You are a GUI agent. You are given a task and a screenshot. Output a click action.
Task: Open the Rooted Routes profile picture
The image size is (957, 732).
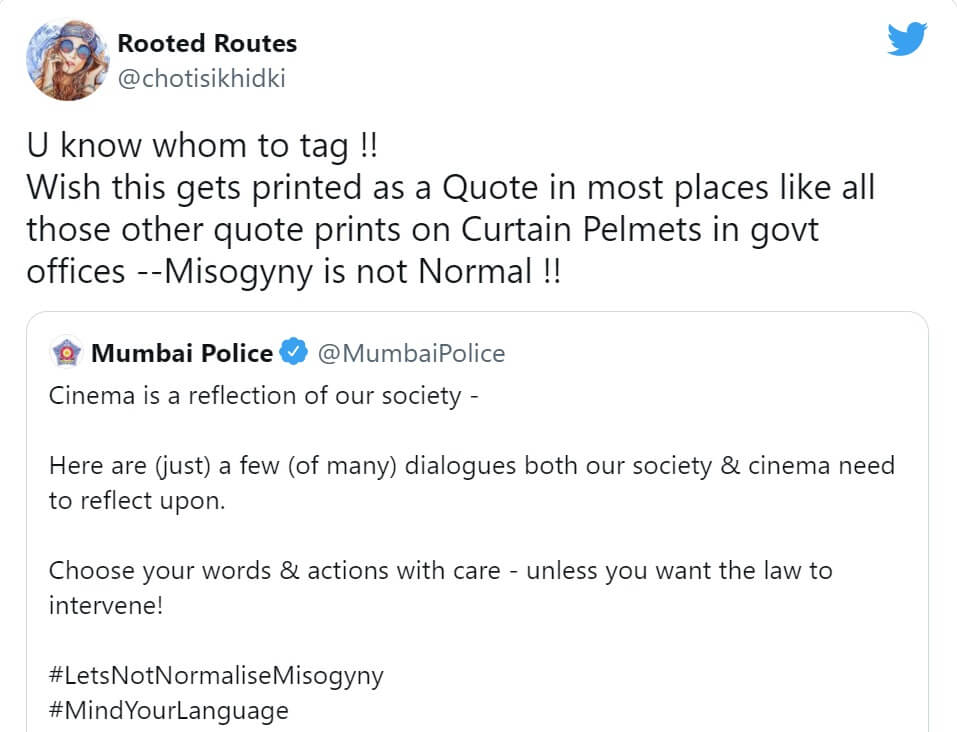pos(67,61)
